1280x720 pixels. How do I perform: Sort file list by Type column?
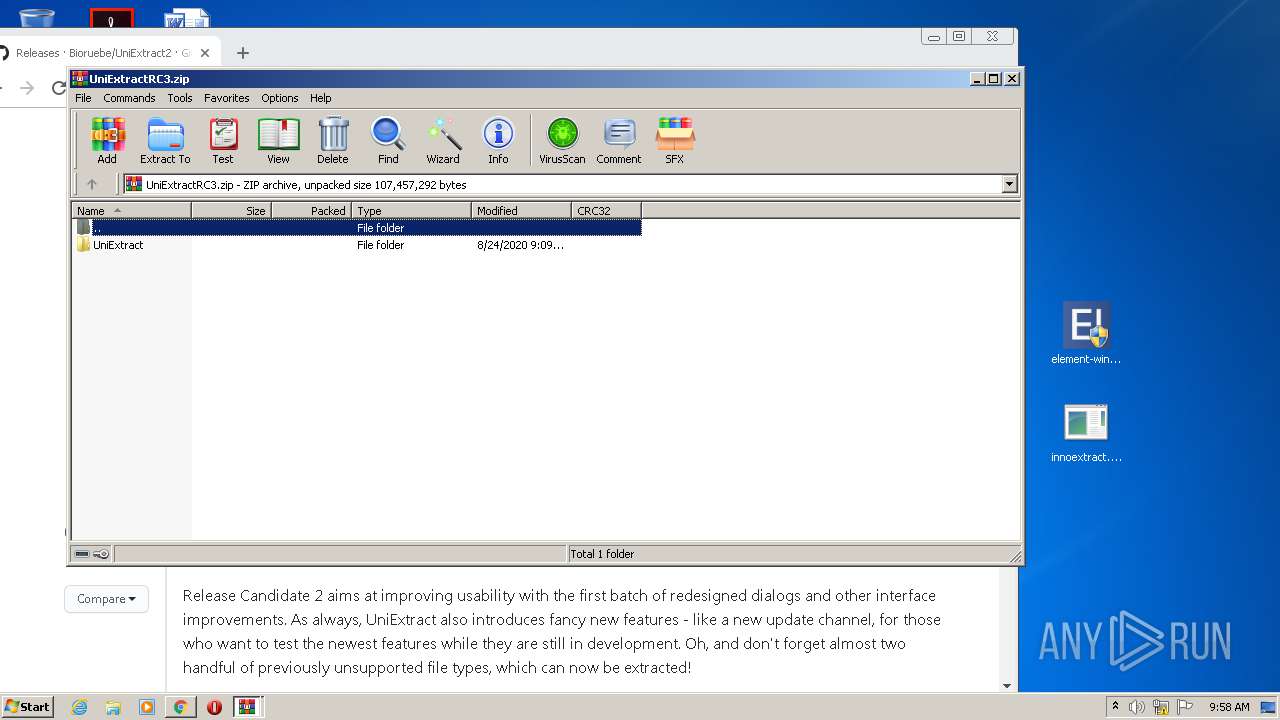411,210
